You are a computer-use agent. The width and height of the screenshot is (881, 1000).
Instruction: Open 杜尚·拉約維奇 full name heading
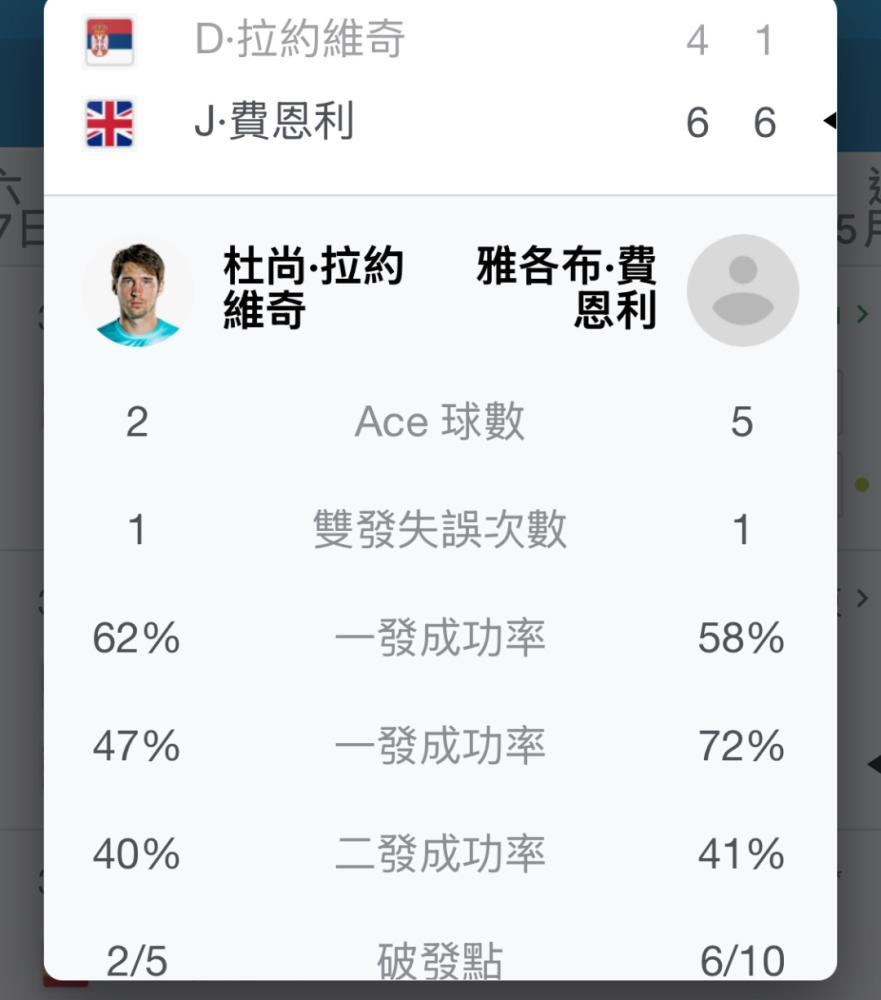coord(313,288)
